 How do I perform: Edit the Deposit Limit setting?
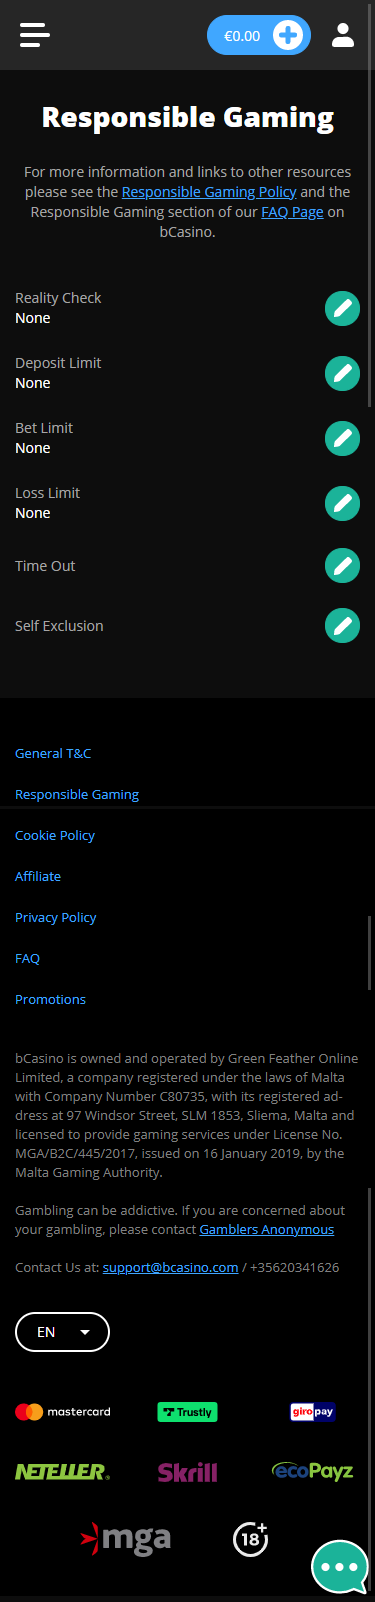[x=342, y=373]
